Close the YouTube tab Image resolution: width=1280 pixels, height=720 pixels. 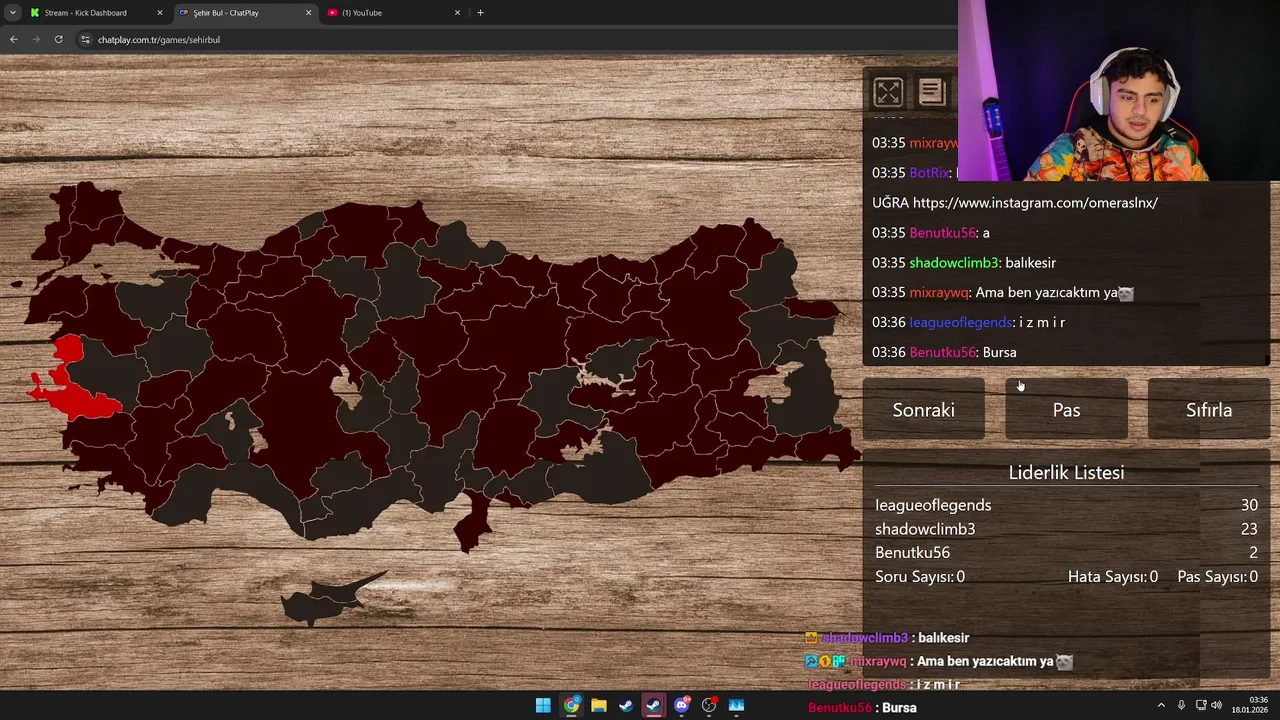[x=457, y=13]
